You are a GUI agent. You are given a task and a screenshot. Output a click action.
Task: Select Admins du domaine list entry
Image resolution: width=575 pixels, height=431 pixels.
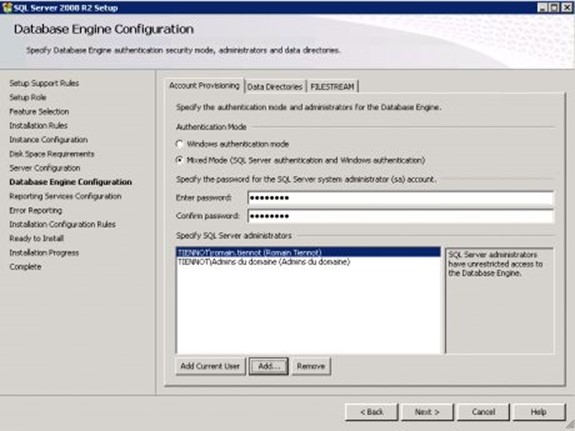point(308,262)
